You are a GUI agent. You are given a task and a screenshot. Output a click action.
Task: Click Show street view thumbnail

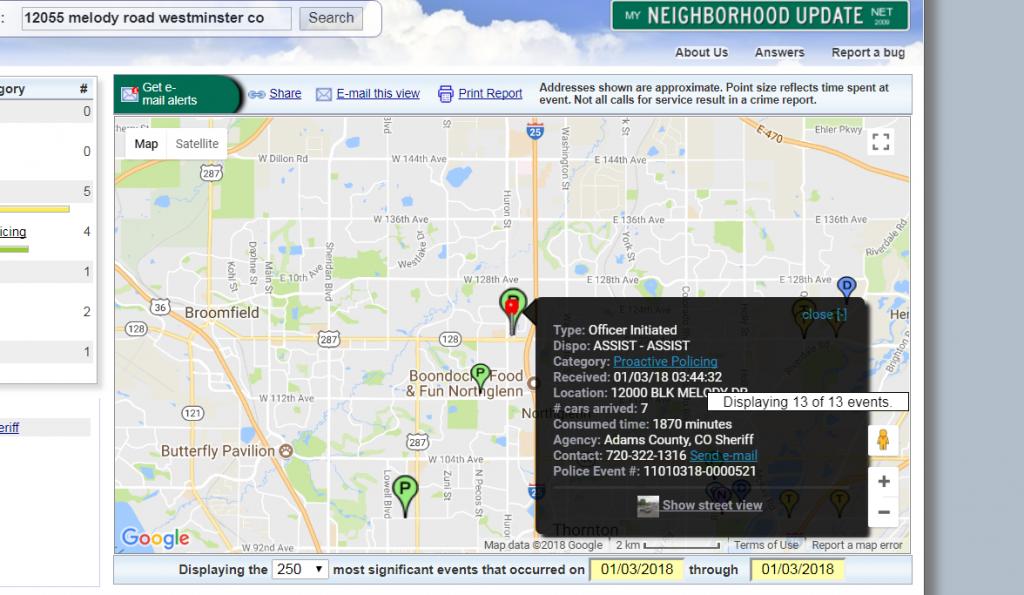[x=648, y=505]
